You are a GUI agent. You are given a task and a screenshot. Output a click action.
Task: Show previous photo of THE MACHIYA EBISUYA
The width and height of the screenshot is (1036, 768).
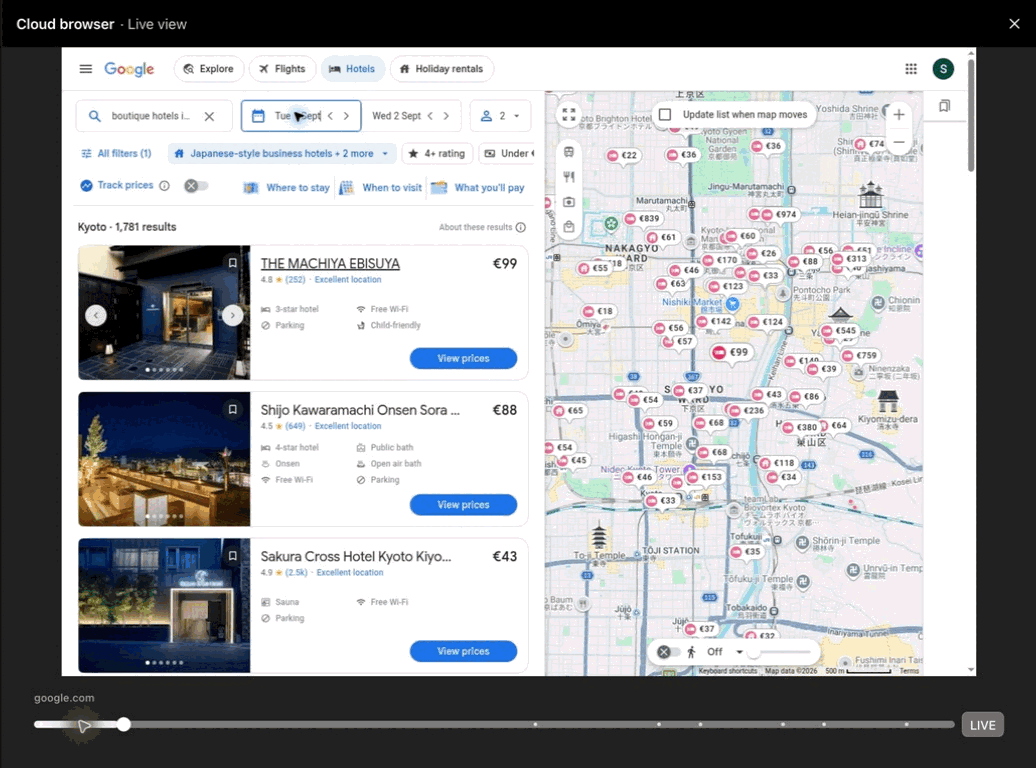[96, 315]
